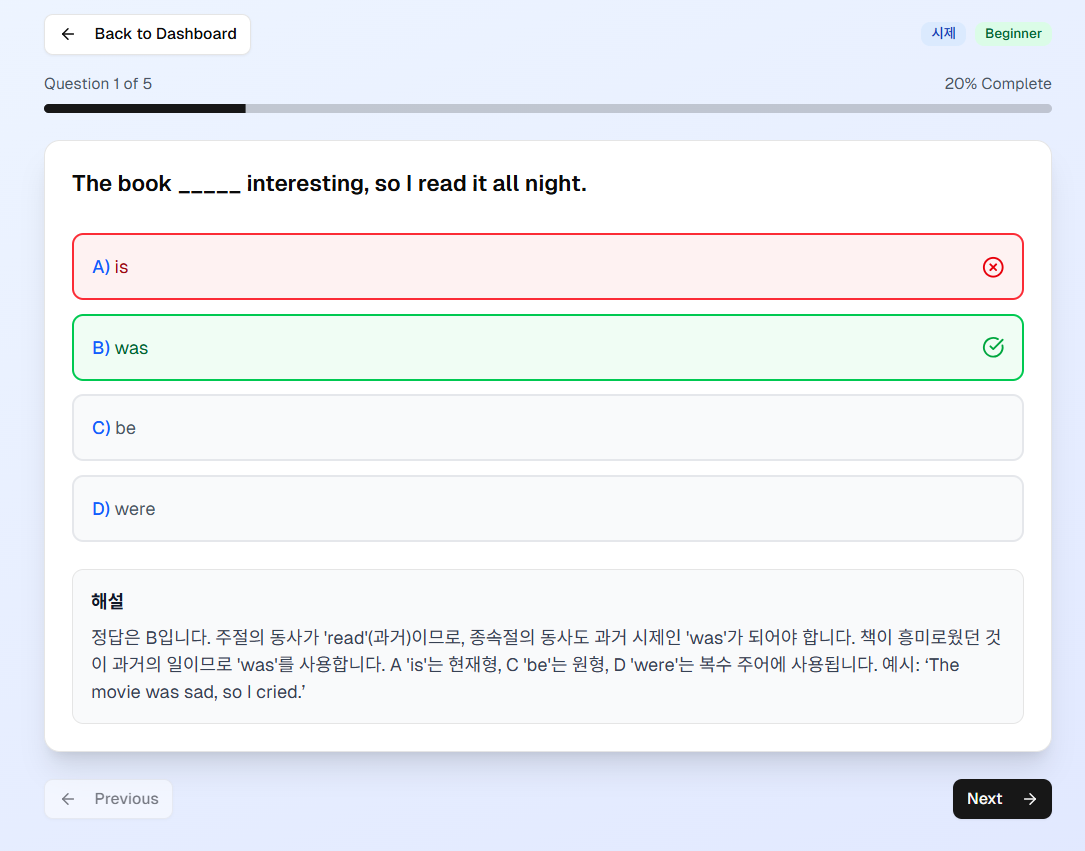Image resolution: width=1085 pixels, height=851 pixels.
Task: Click the Question 1 of 5 label
Action: 98,84
